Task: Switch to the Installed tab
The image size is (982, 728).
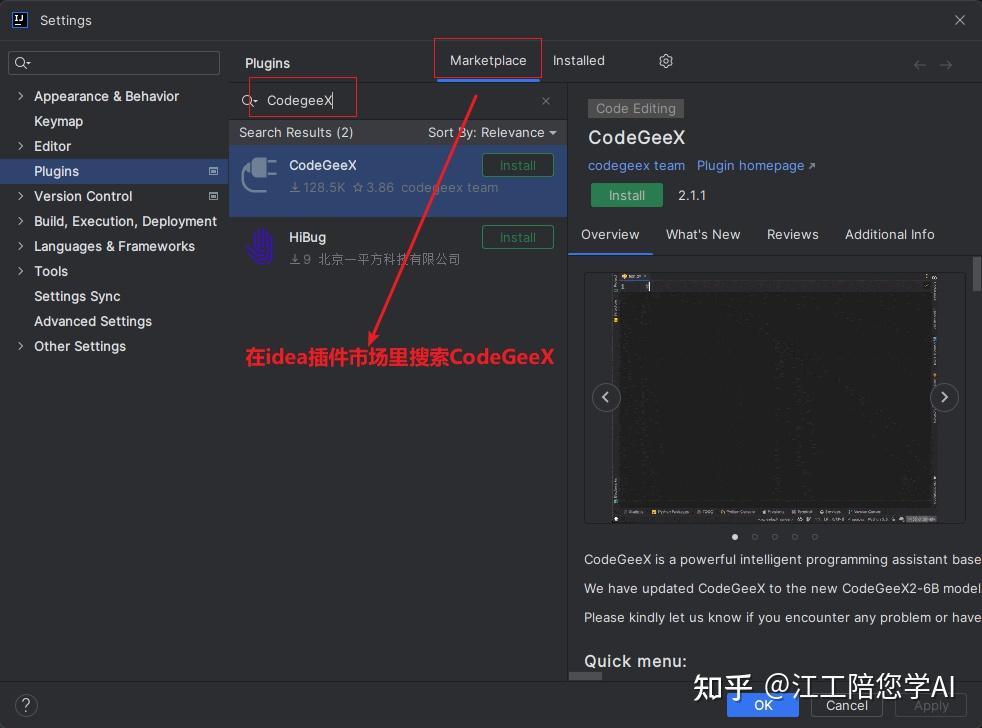Action: point(578,61)
